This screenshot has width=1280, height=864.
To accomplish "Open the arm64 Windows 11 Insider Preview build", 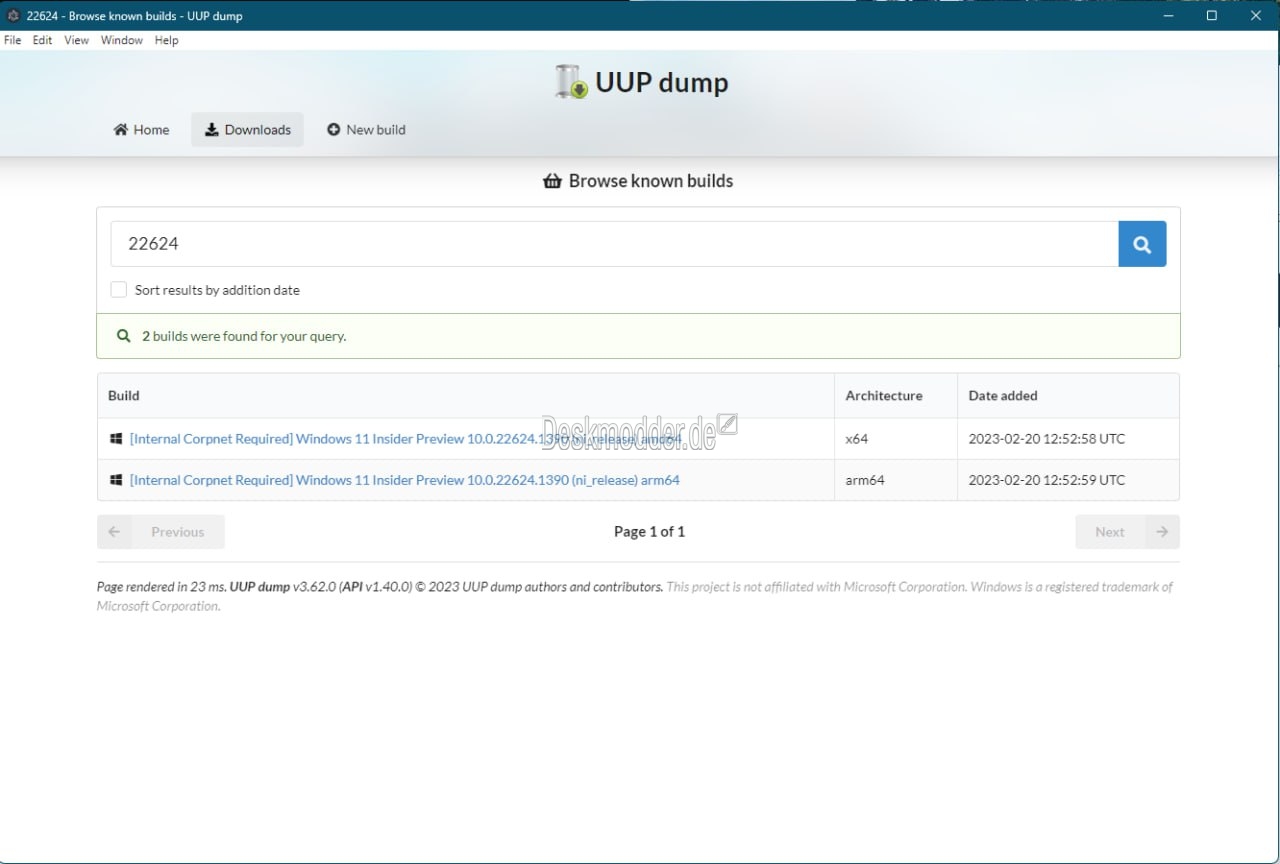I will 405,480.
